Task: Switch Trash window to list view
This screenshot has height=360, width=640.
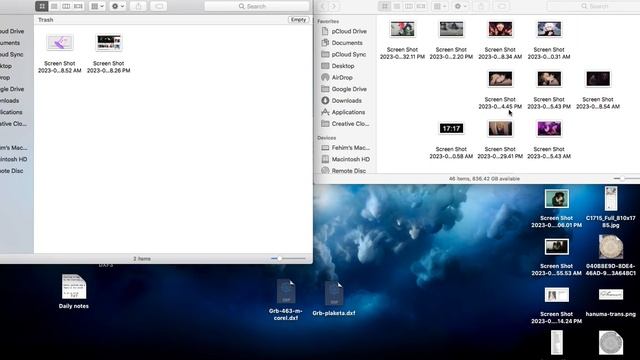Action: pyautogui.click(x=54, y=6)
